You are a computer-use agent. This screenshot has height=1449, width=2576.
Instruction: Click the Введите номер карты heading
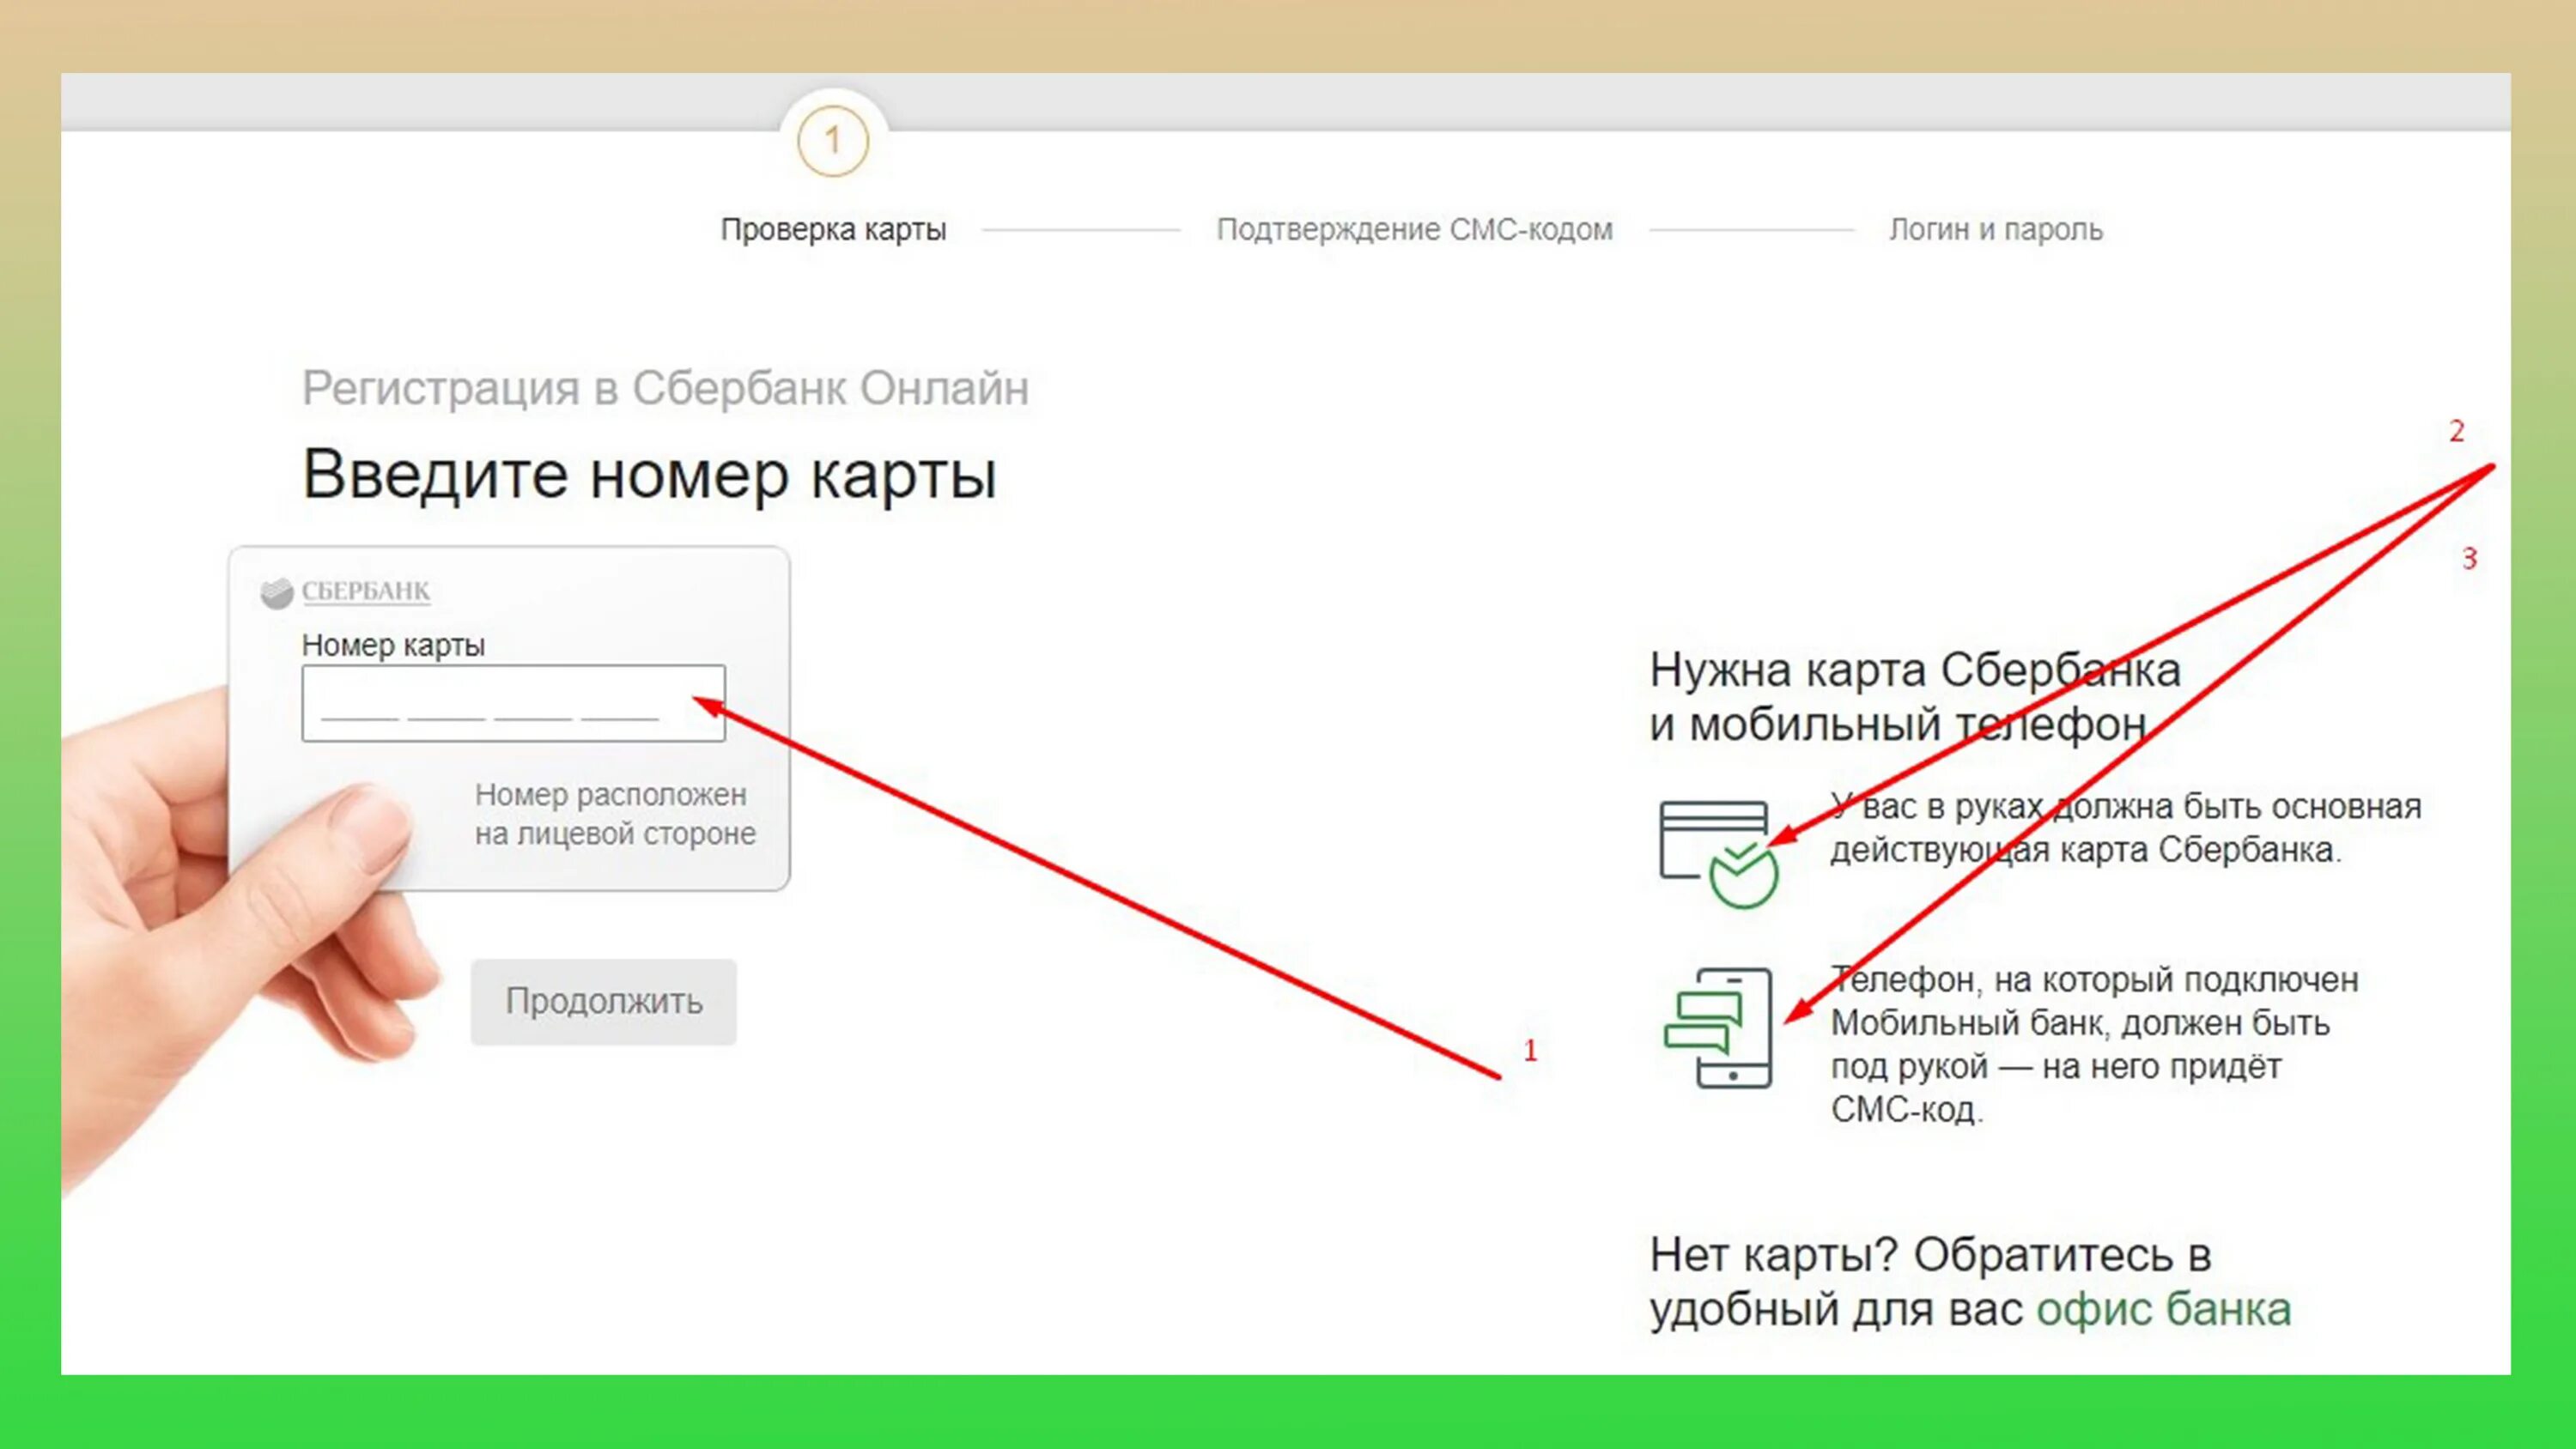tap(649, 475)
